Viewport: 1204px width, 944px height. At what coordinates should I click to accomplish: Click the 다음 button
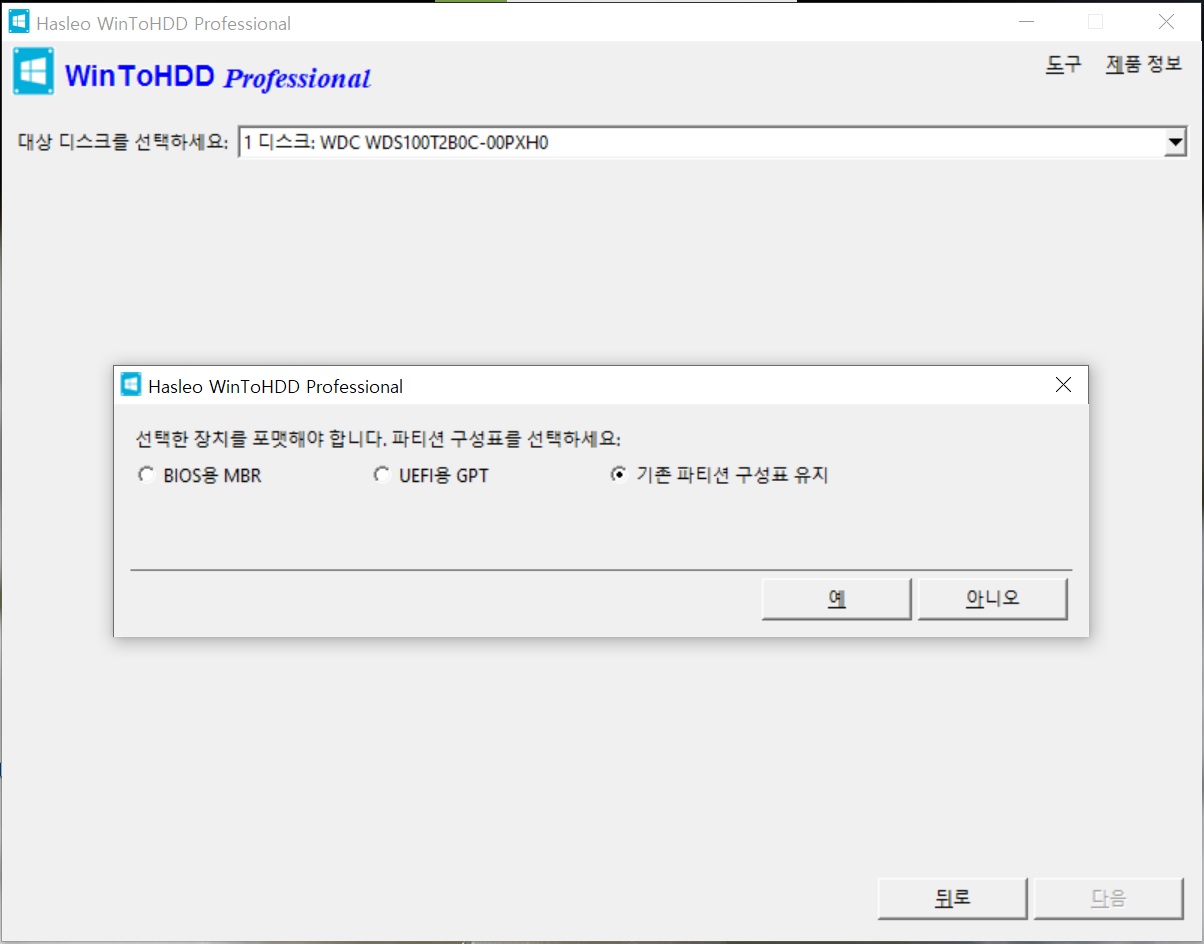click(1108, 898)
